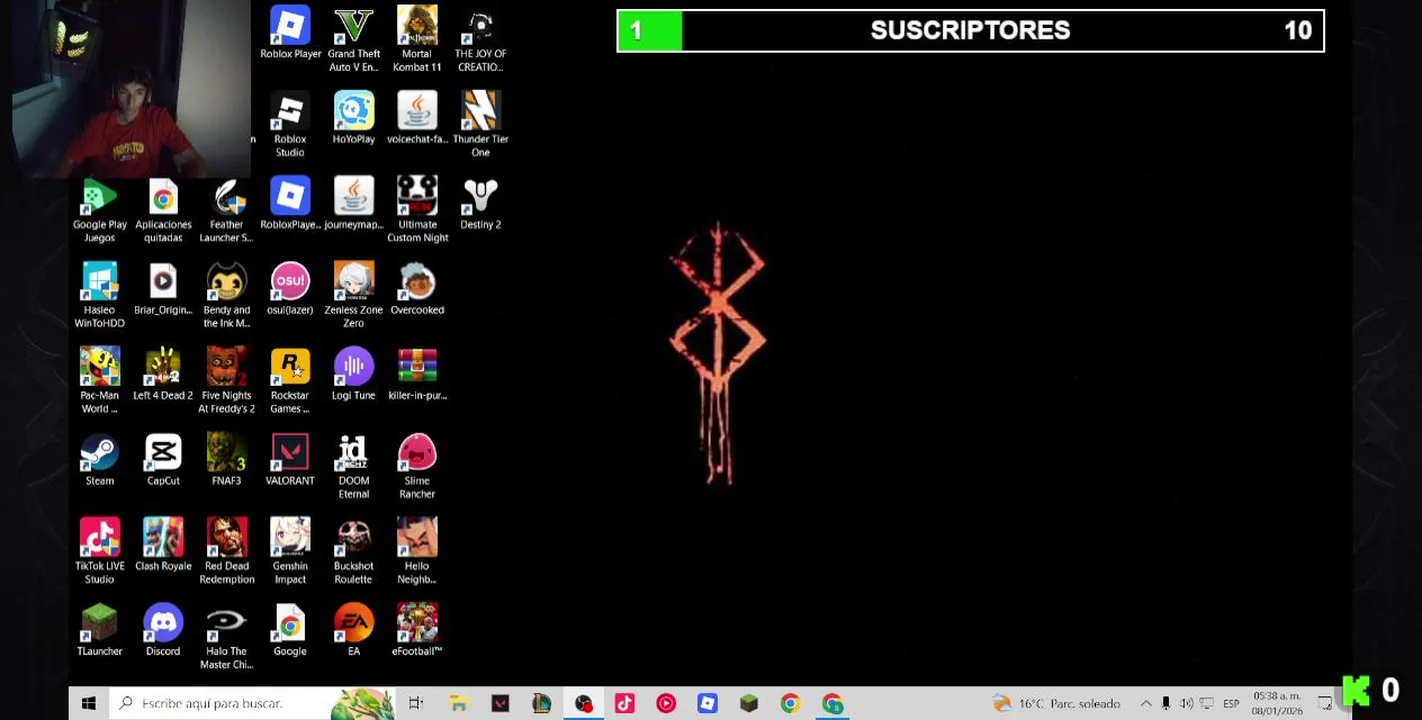
Task: Select the Briar_Origin file icon
Action: [163, 290]
